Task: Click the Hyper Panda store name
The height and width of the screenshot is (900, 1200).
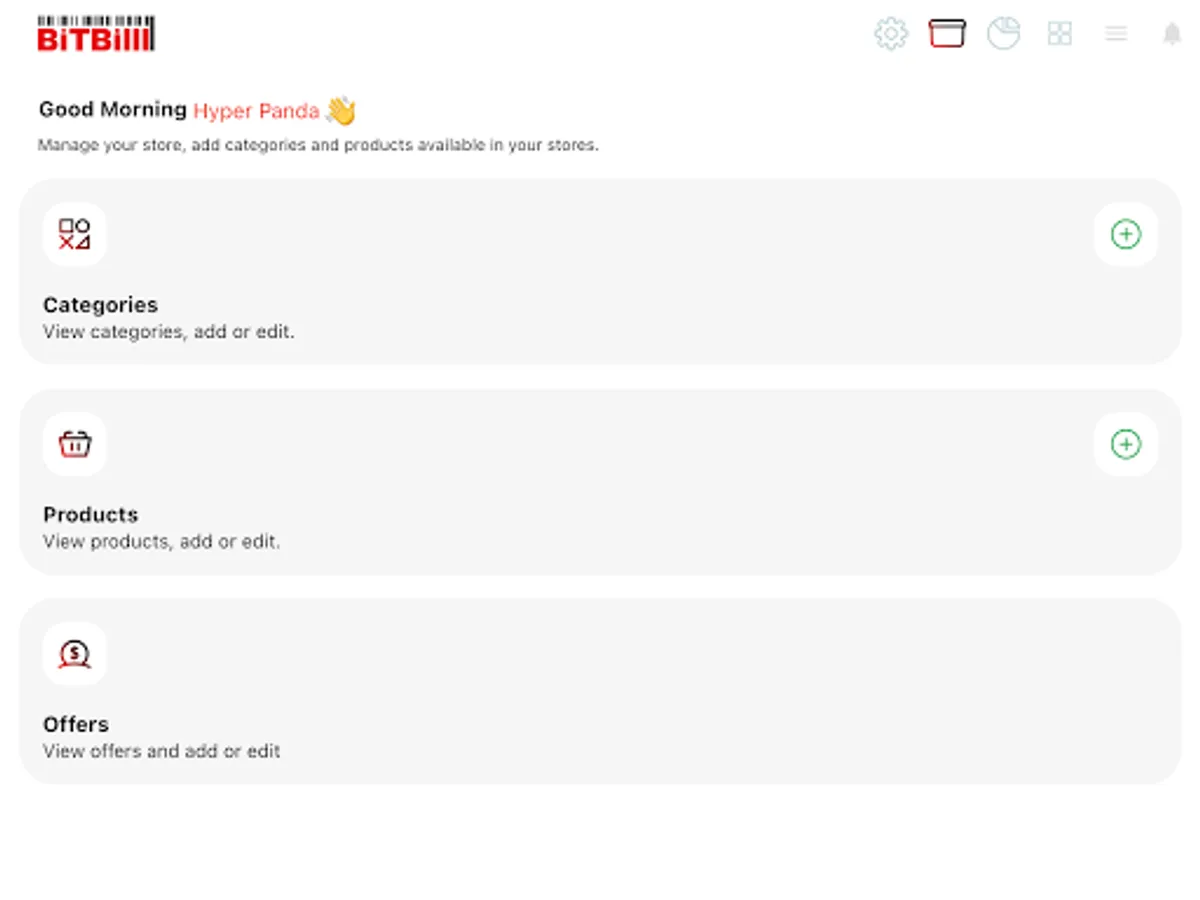Action: [256, 111]
